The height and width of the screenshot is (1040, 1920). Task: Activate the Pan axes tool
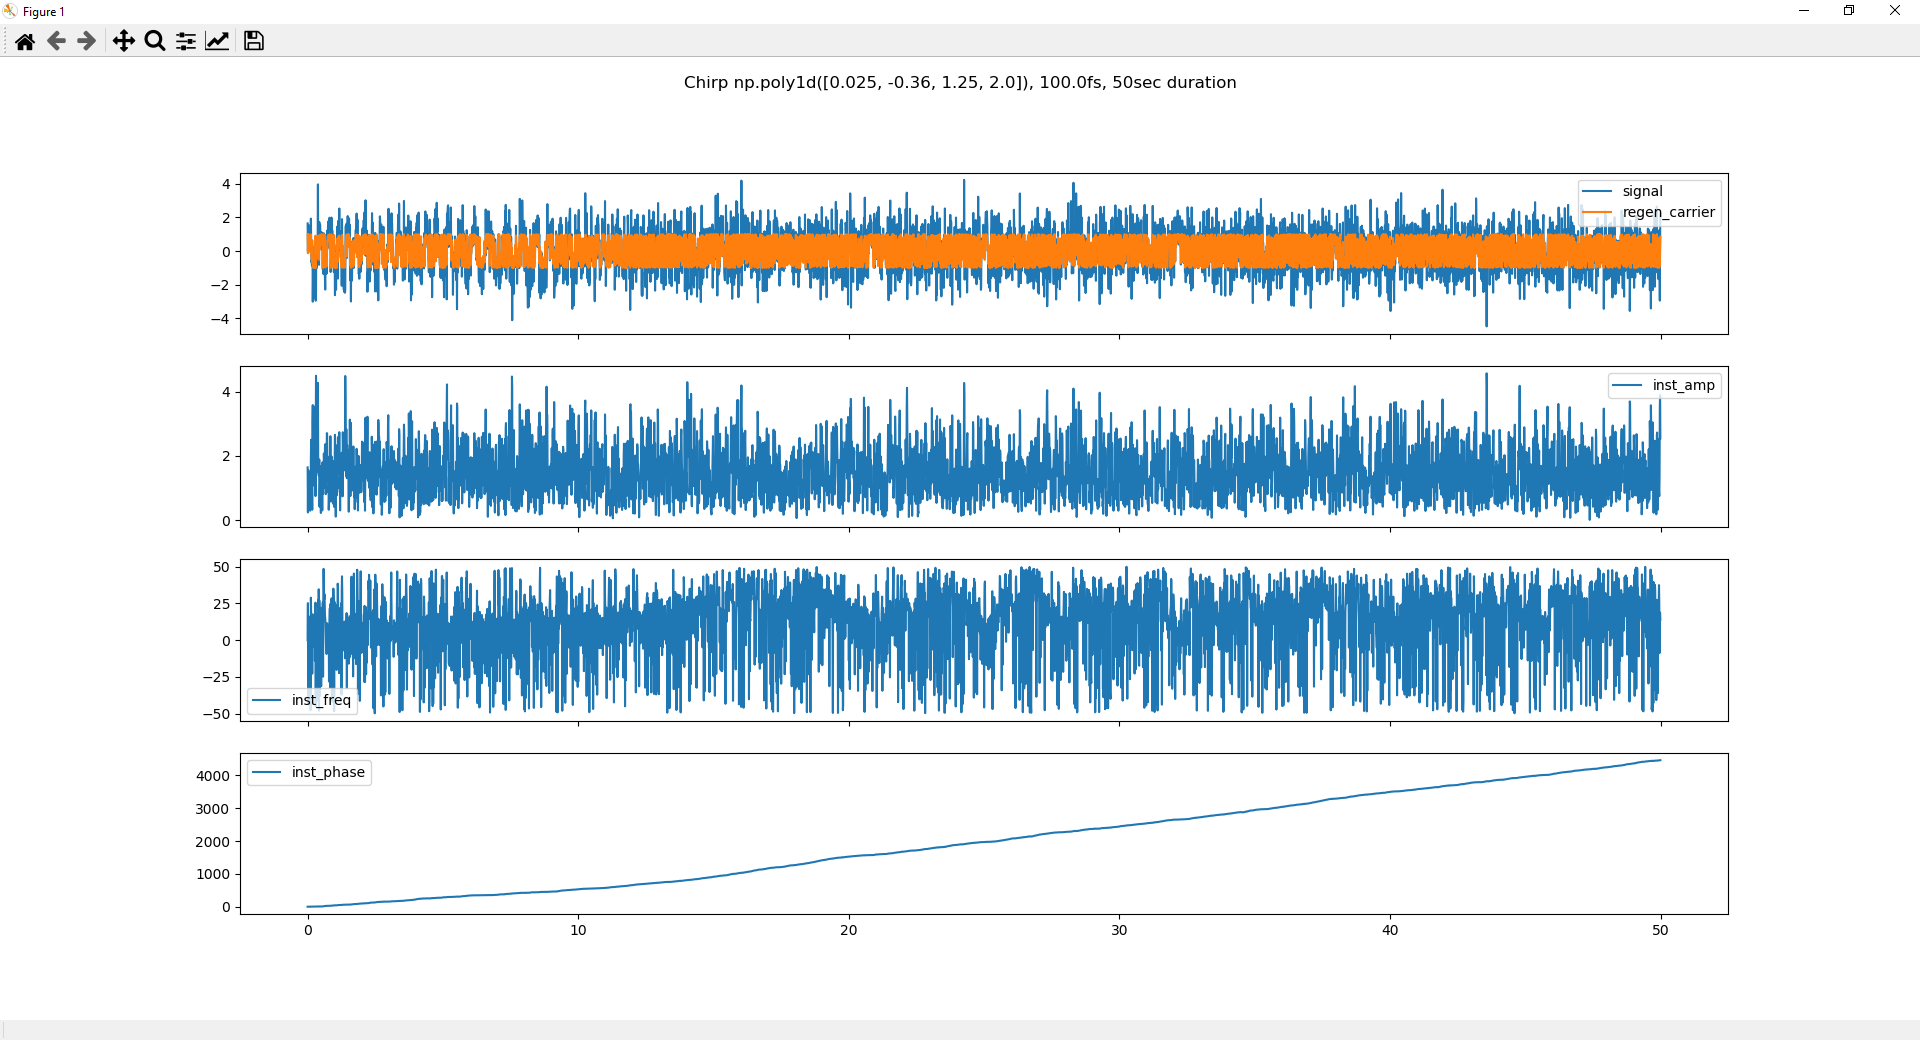click(x=123, y=41)
